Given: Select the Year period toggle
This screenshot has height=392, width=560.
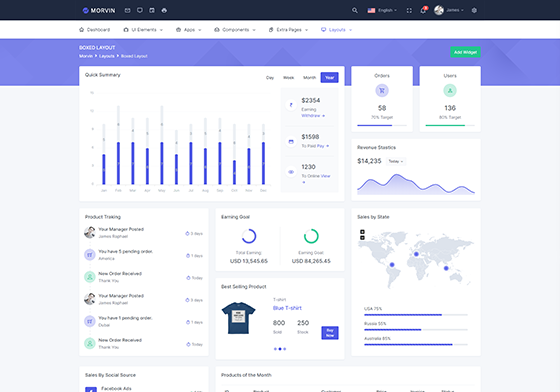Looking at the screenshot, I should 329,77.
